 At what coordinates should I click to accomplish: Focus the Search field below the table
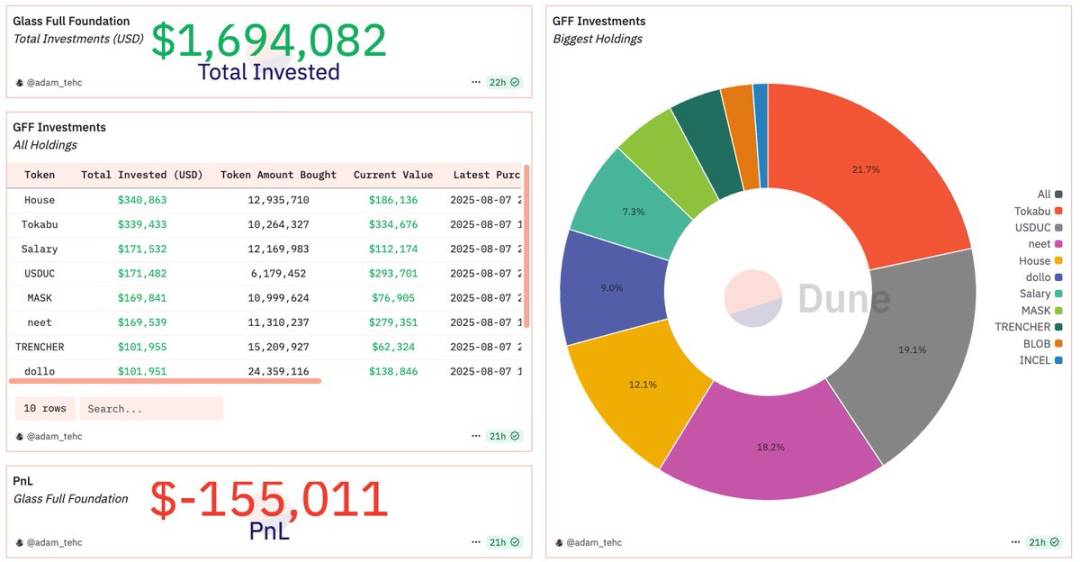point(150,409)
